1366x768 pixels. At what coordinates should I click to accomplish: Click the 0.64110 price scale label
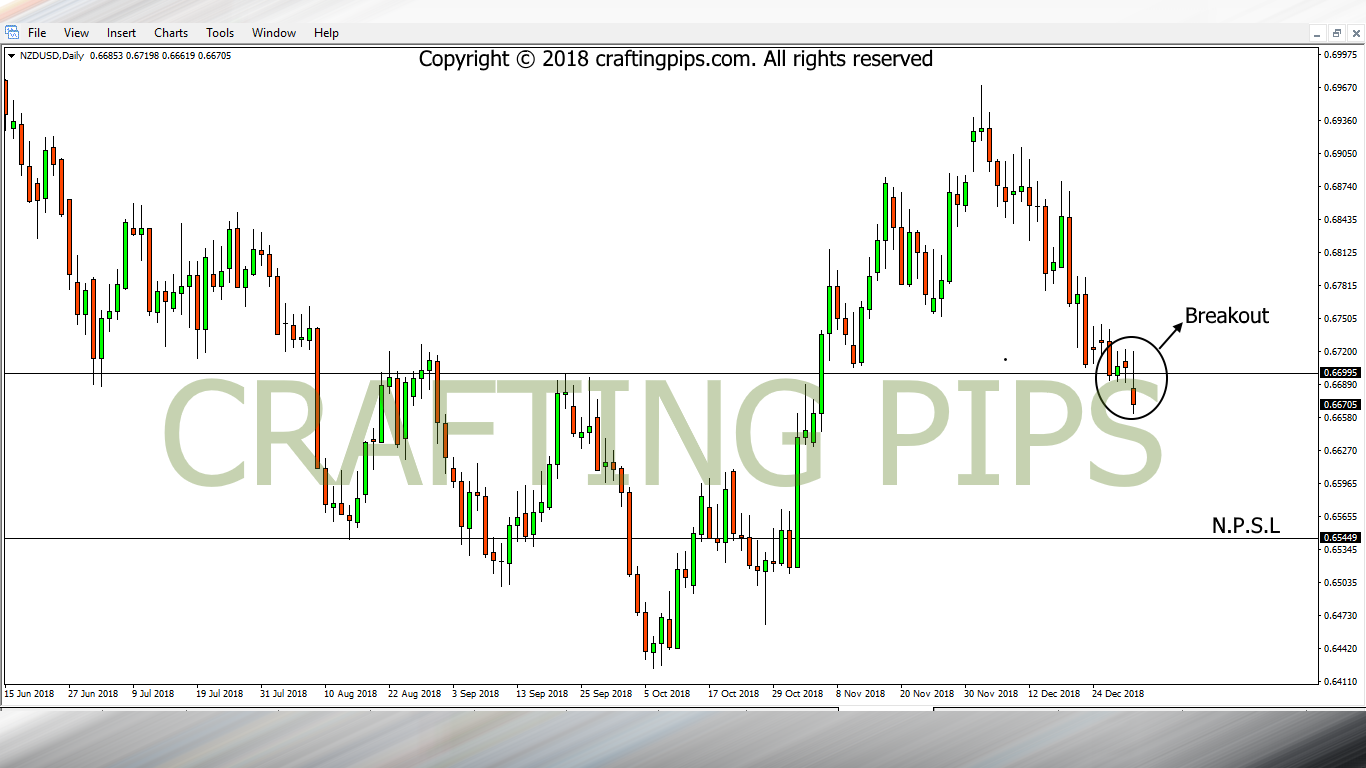pyautogui.click(x=1339, y=682)
